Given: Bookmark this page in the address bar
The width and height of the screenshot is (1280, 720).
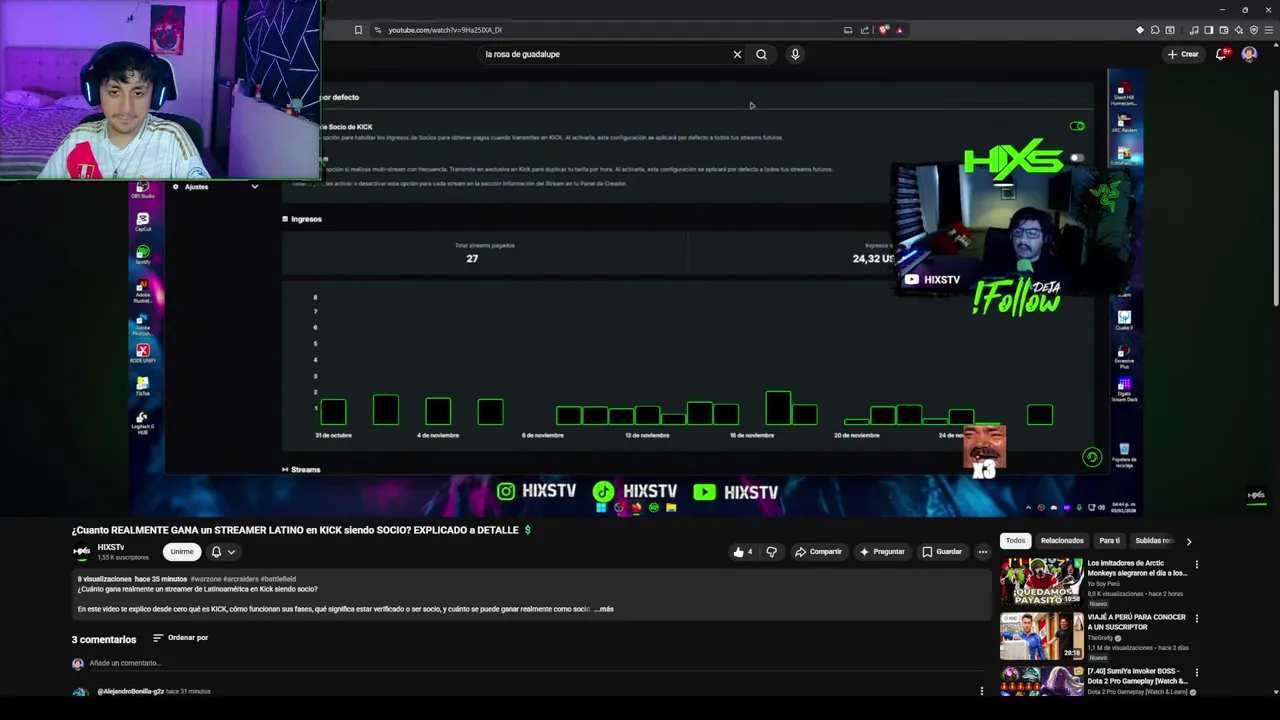Looking at the screenshot, I should 358,30.
